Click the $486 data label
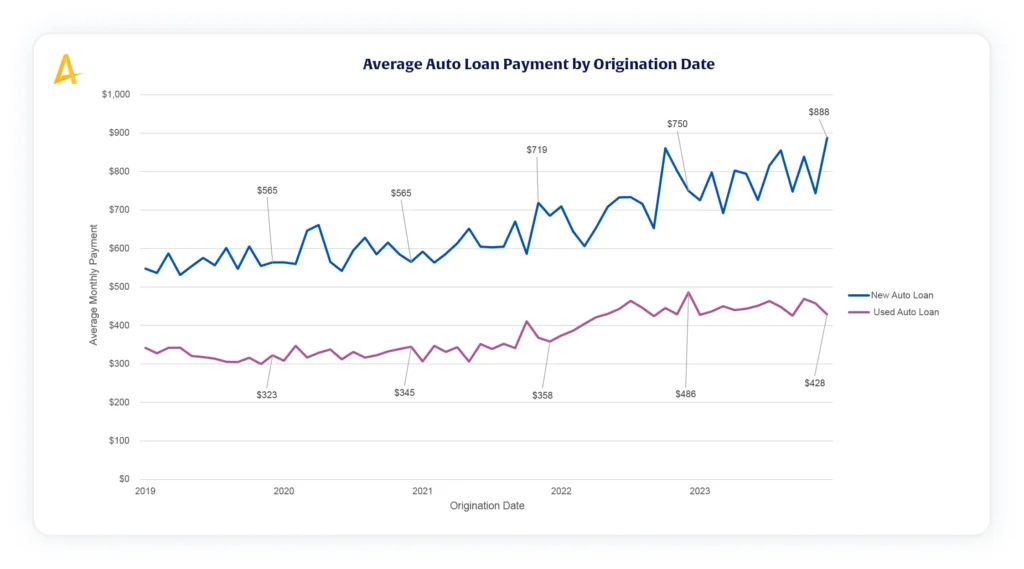This screenshot has width=1024, height=569. [685, 395]
